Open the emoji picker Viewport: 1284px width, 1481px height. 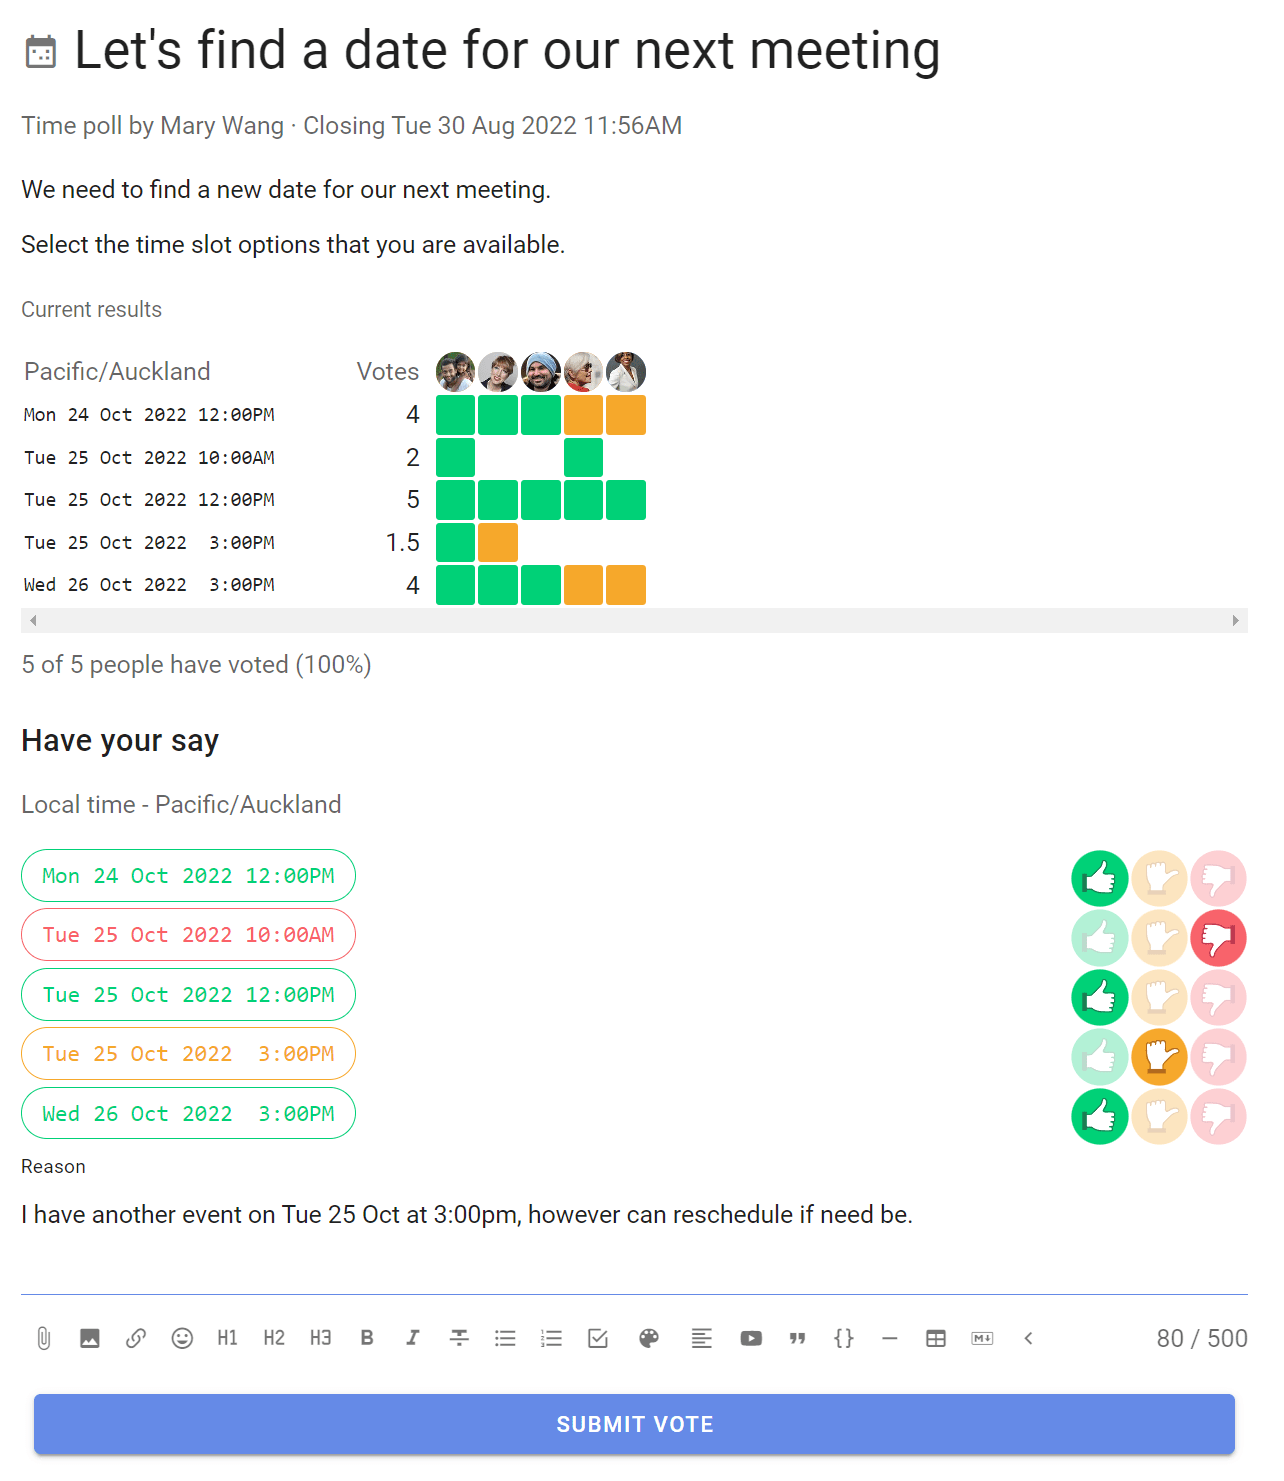pyautogui.click(x=182, y=1338)
